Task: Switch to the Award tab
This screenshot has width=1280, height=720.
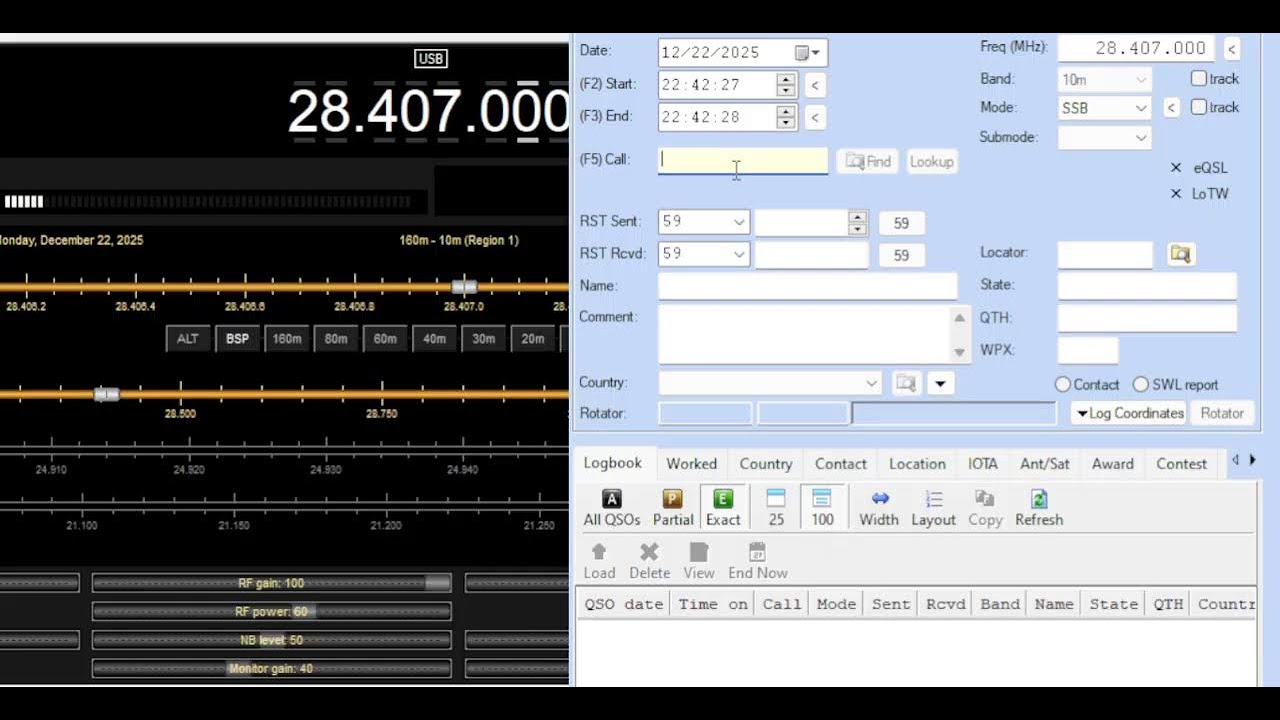Action: [x=1112, y=464]
